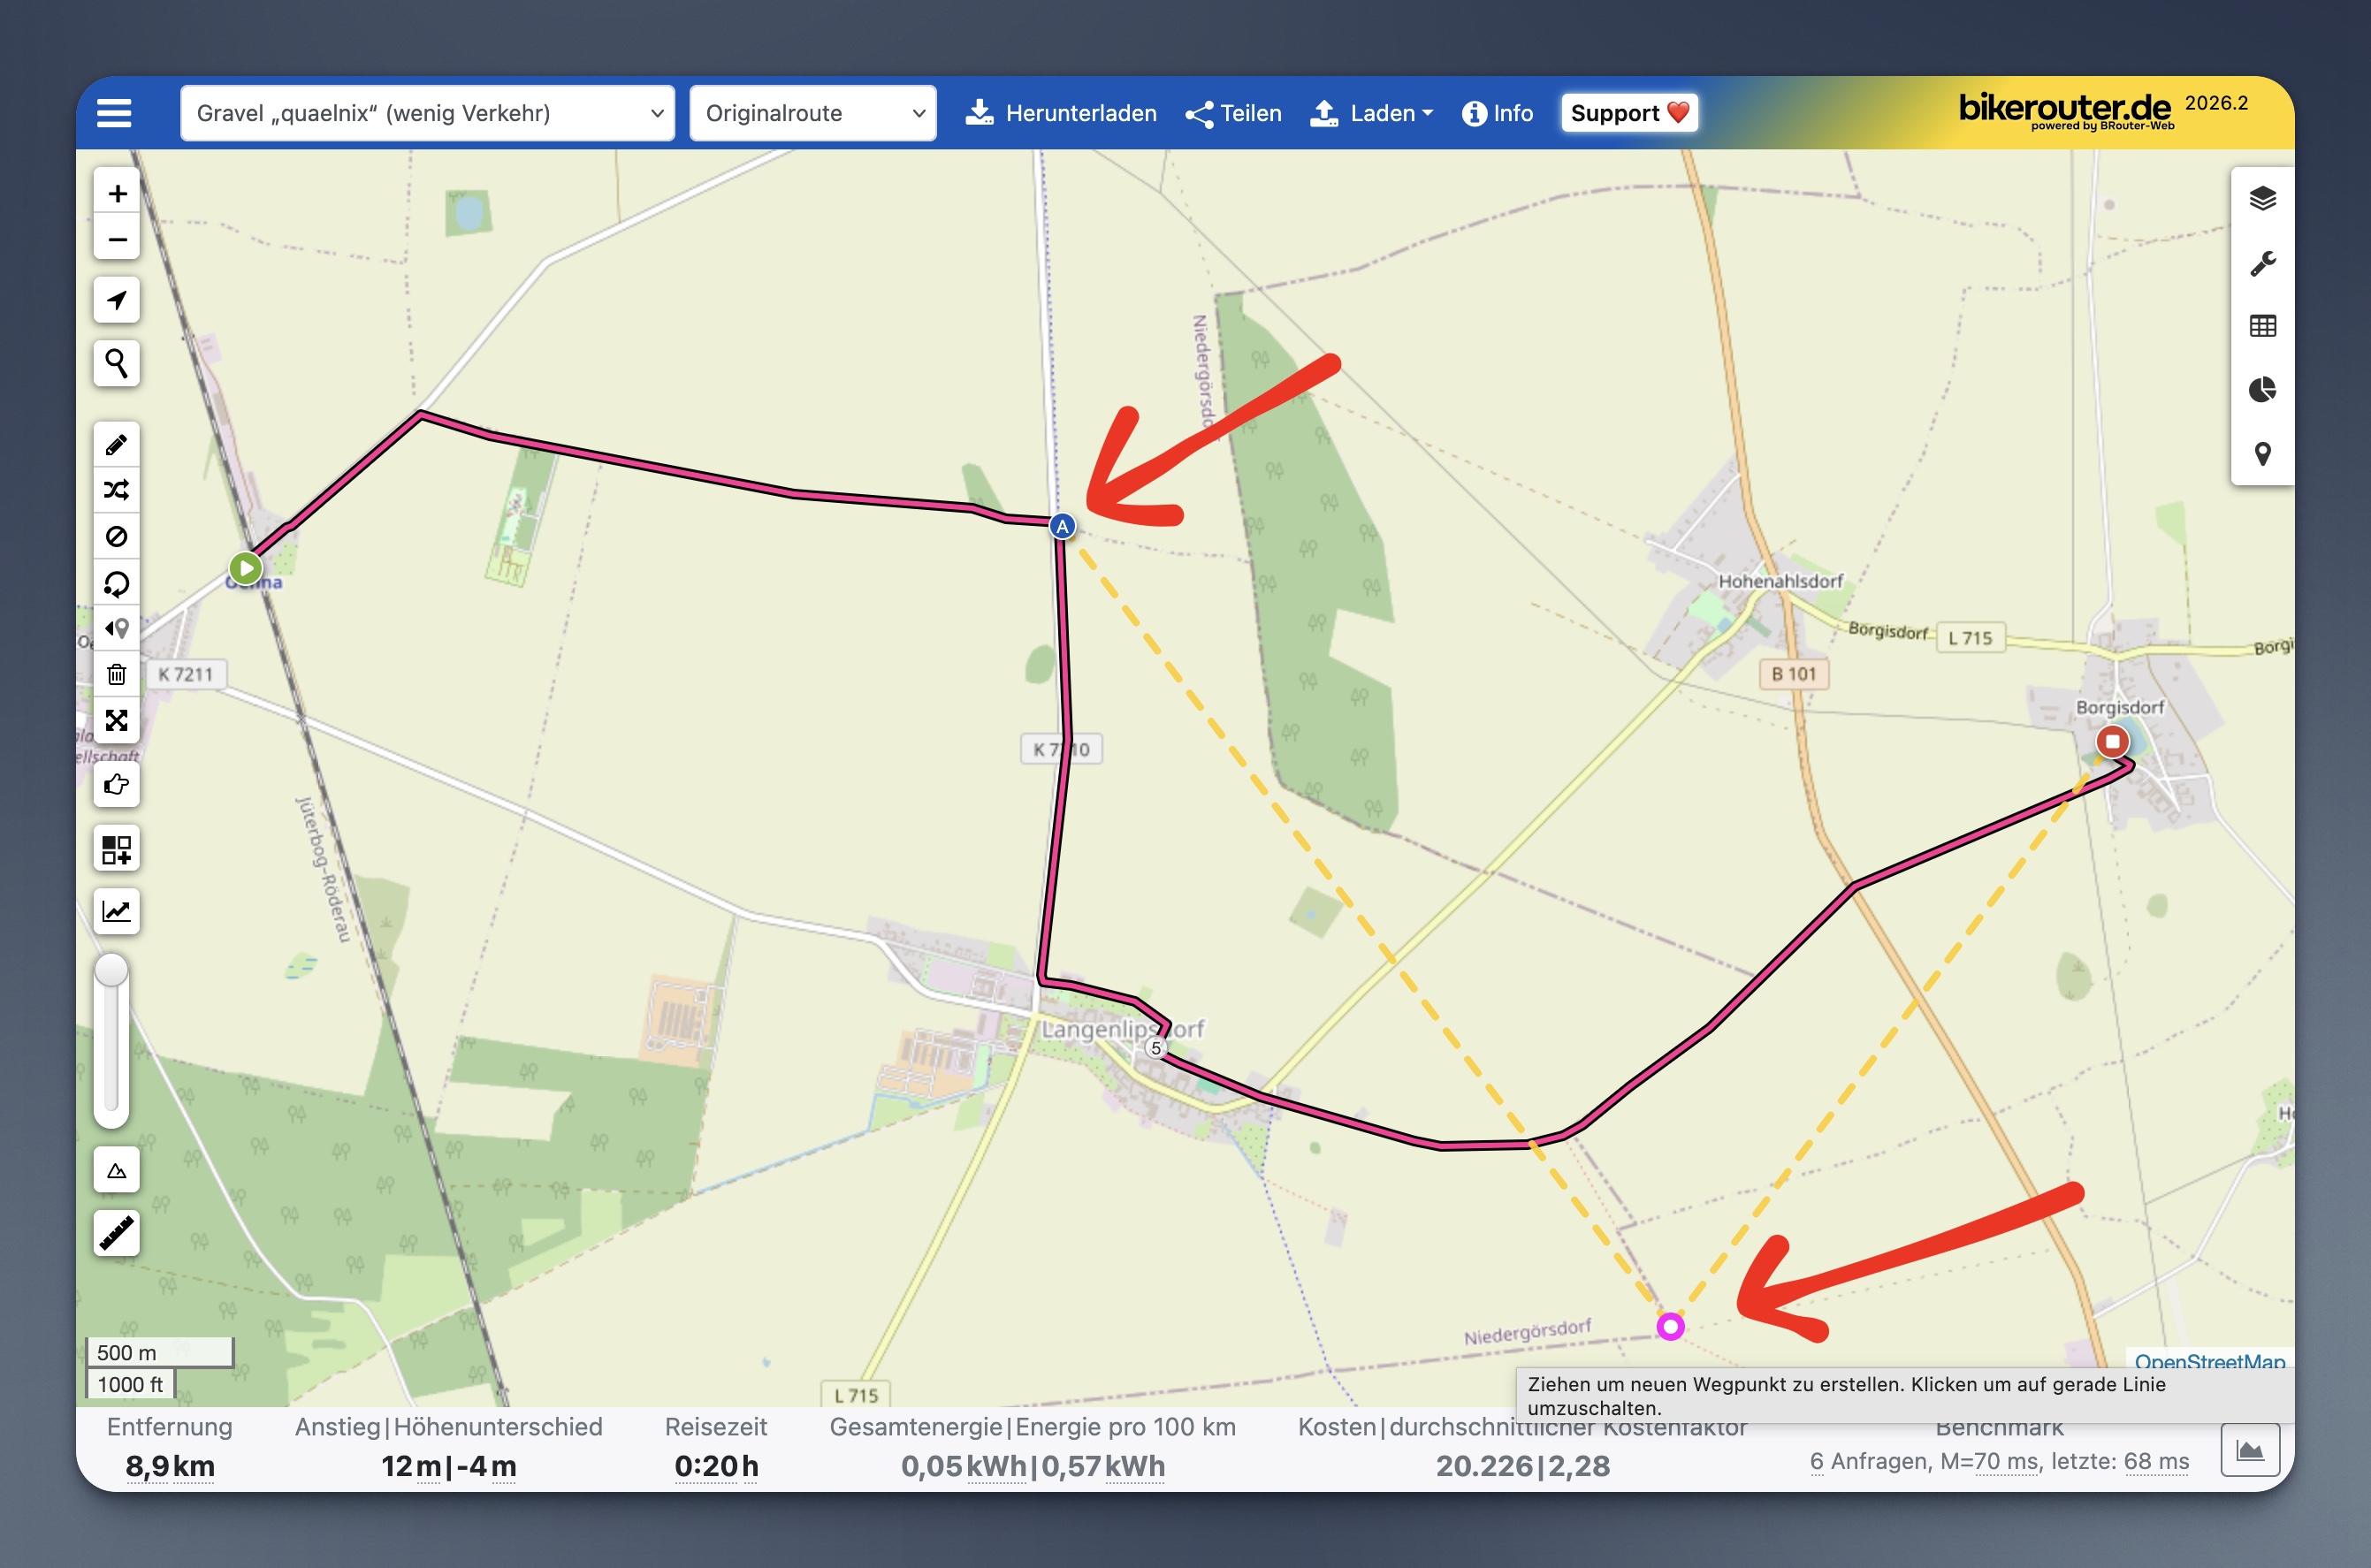
Task: Click the Teilen menu item
Action: (1233, 113)
